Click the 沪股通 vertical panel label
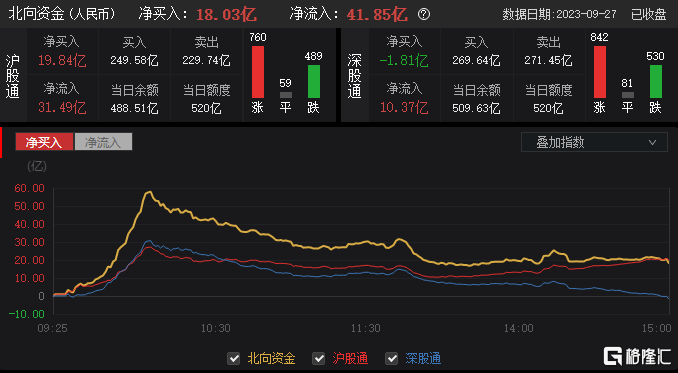Screen dimensions: 678x373 point(13,76)
